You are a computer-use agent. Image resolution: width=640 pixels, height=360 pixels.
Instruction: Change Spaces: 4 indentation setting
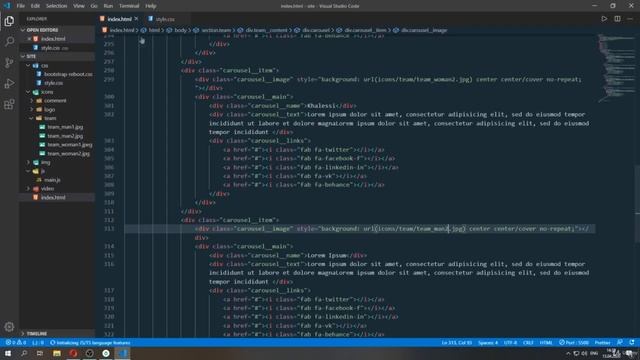point(488,342)
